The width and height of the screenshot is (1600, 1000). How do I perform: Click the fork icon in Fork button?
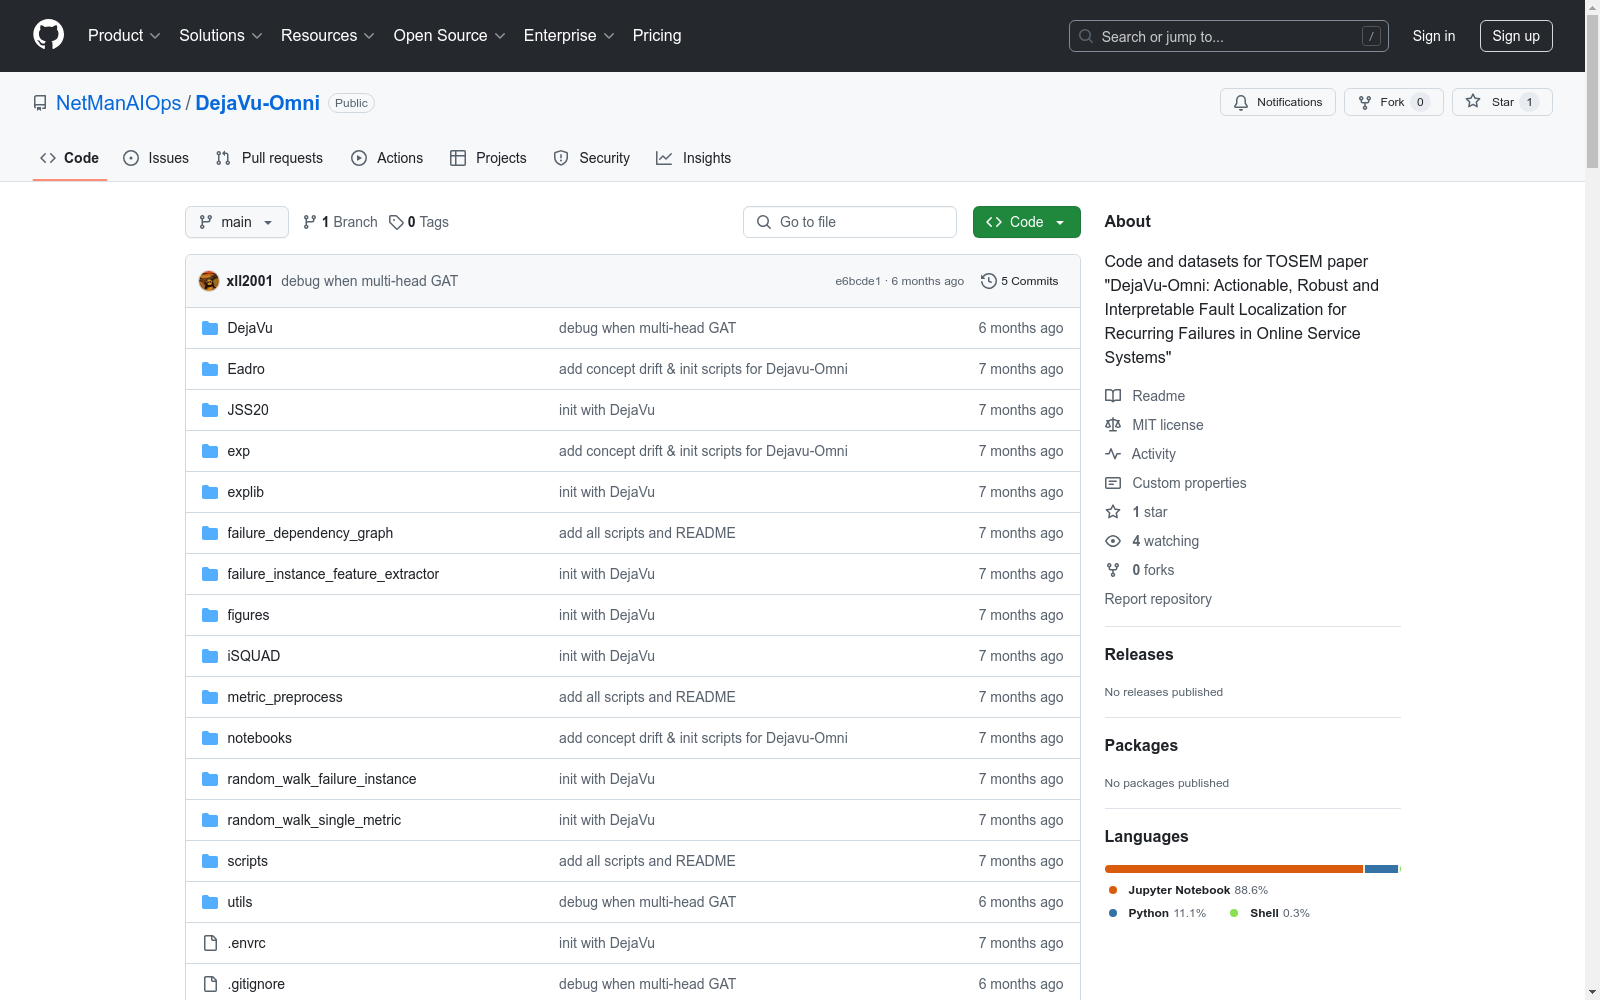pyautogui.click(x=1365, y=102)
